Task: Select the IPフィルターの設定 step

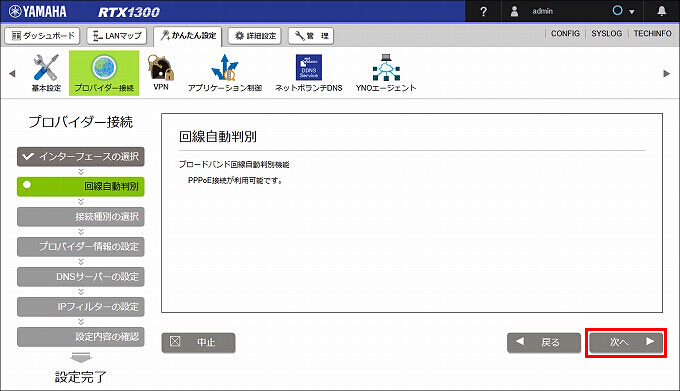Action: coord(81,306)
